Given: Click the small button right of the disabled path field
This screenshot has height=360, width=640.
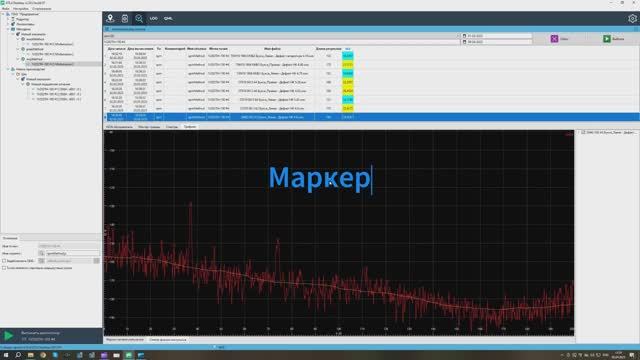Looking at the screenshot, I should (96, 261).
